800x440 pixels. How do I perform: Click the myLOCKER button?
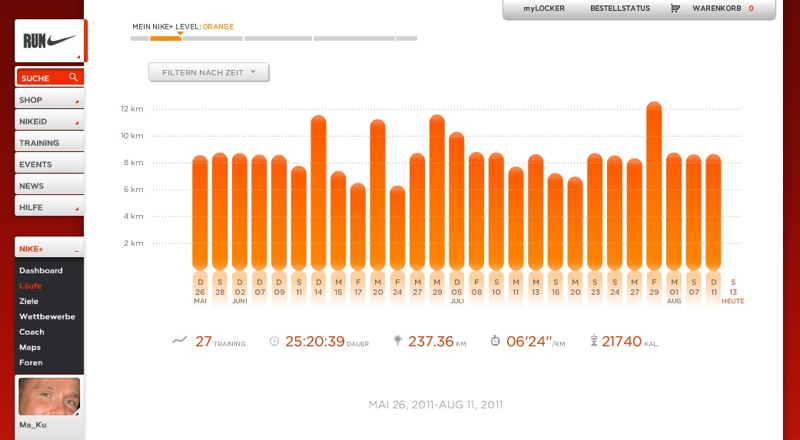click(543, 8)
